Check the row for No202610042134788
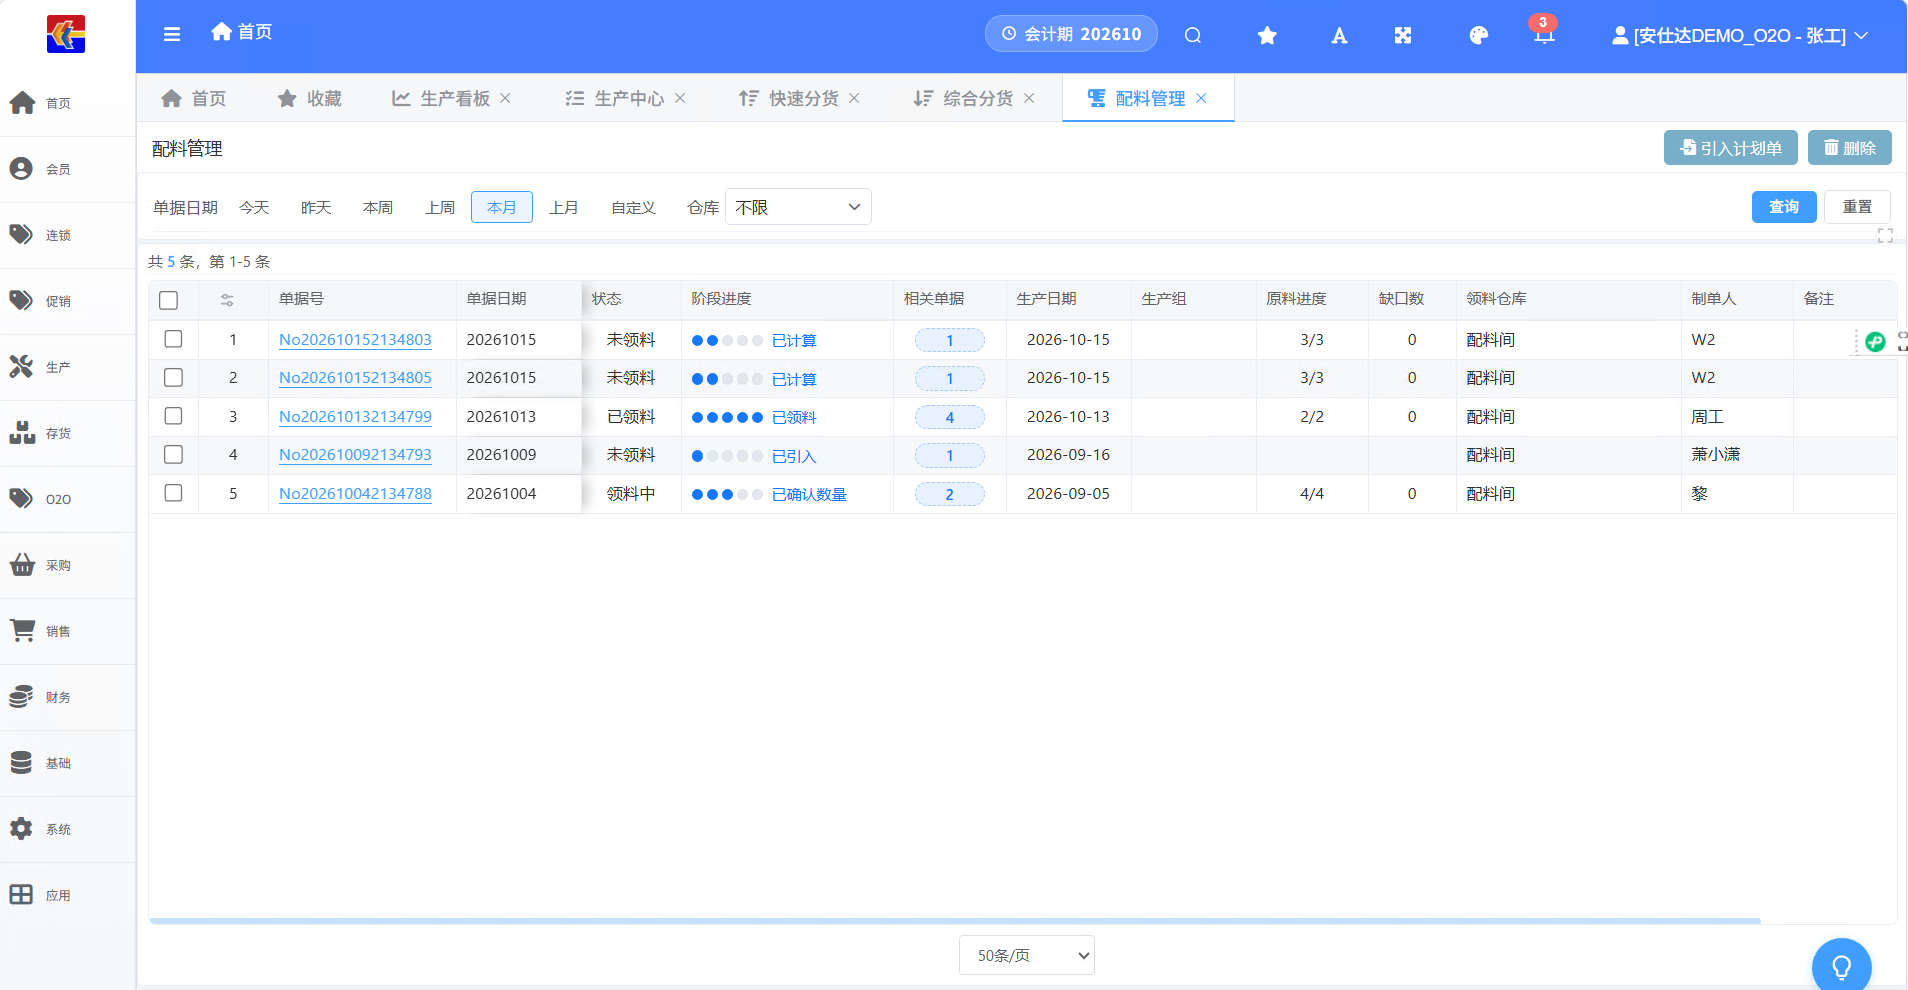The height and width of the screenshot is (990, 1908). [x=173, y=493]
